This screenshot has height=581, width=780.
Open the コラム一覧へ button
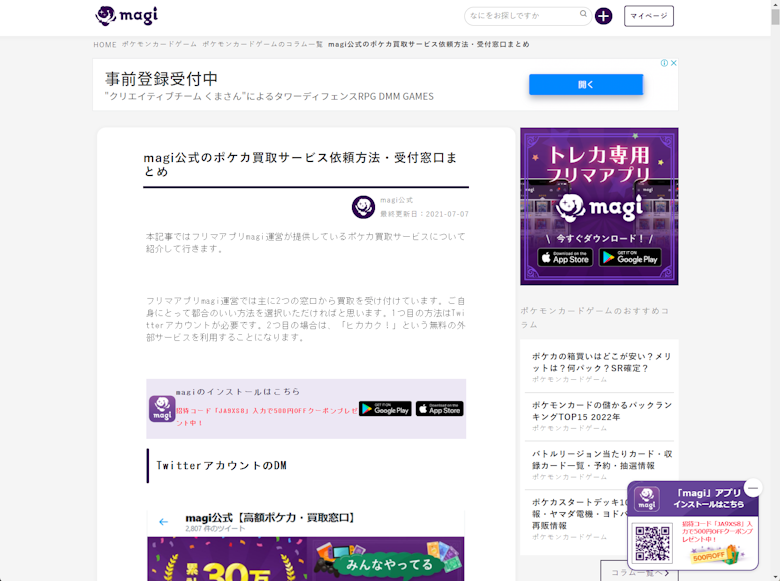click(639, 573)
